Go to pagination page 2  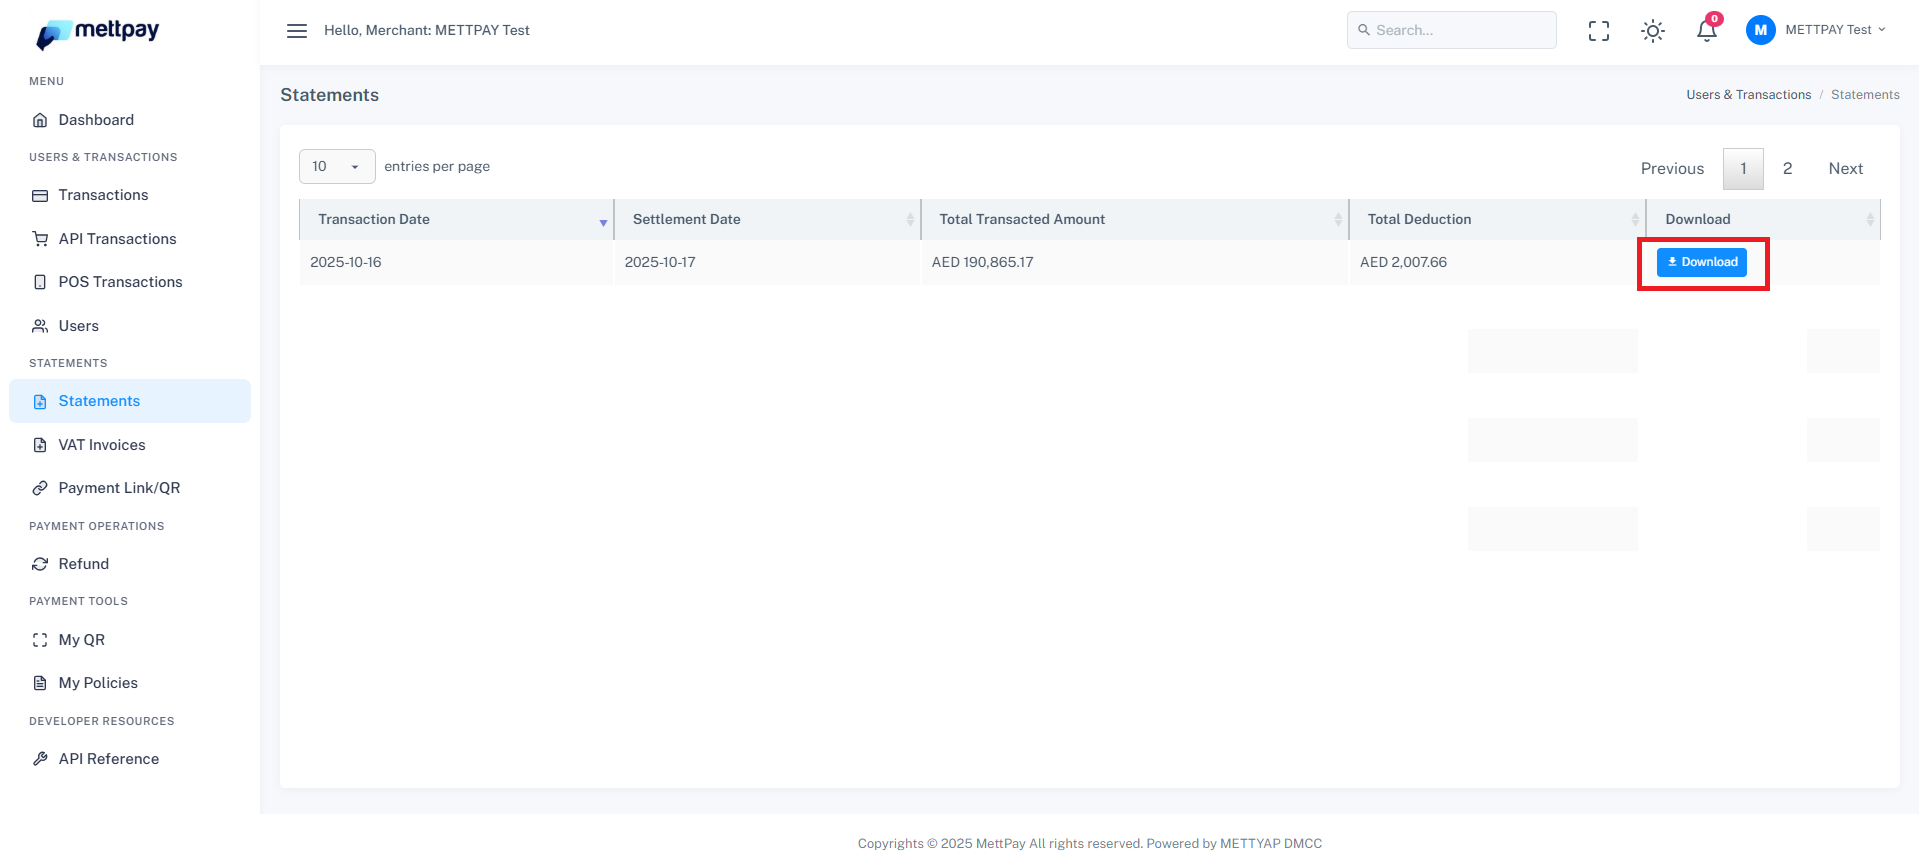coord(1787,169)
